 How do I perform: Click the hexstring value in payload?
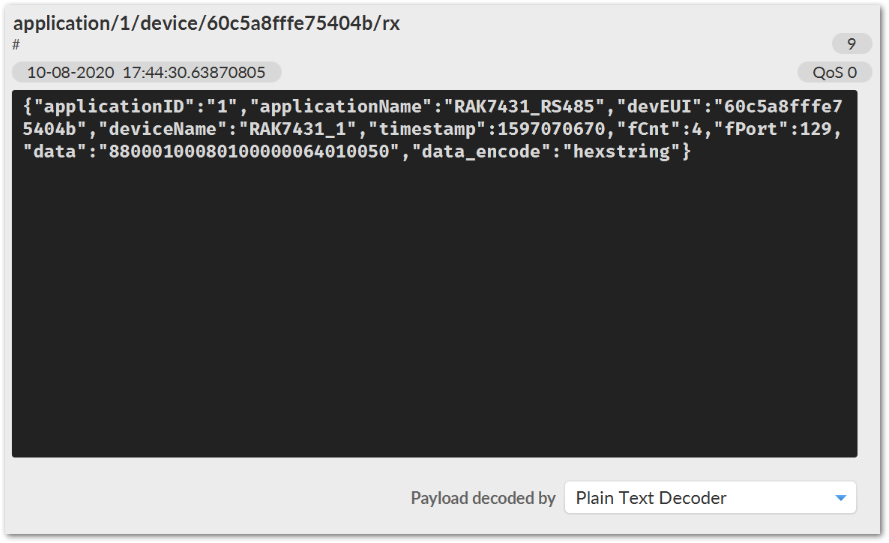point(621,151)
